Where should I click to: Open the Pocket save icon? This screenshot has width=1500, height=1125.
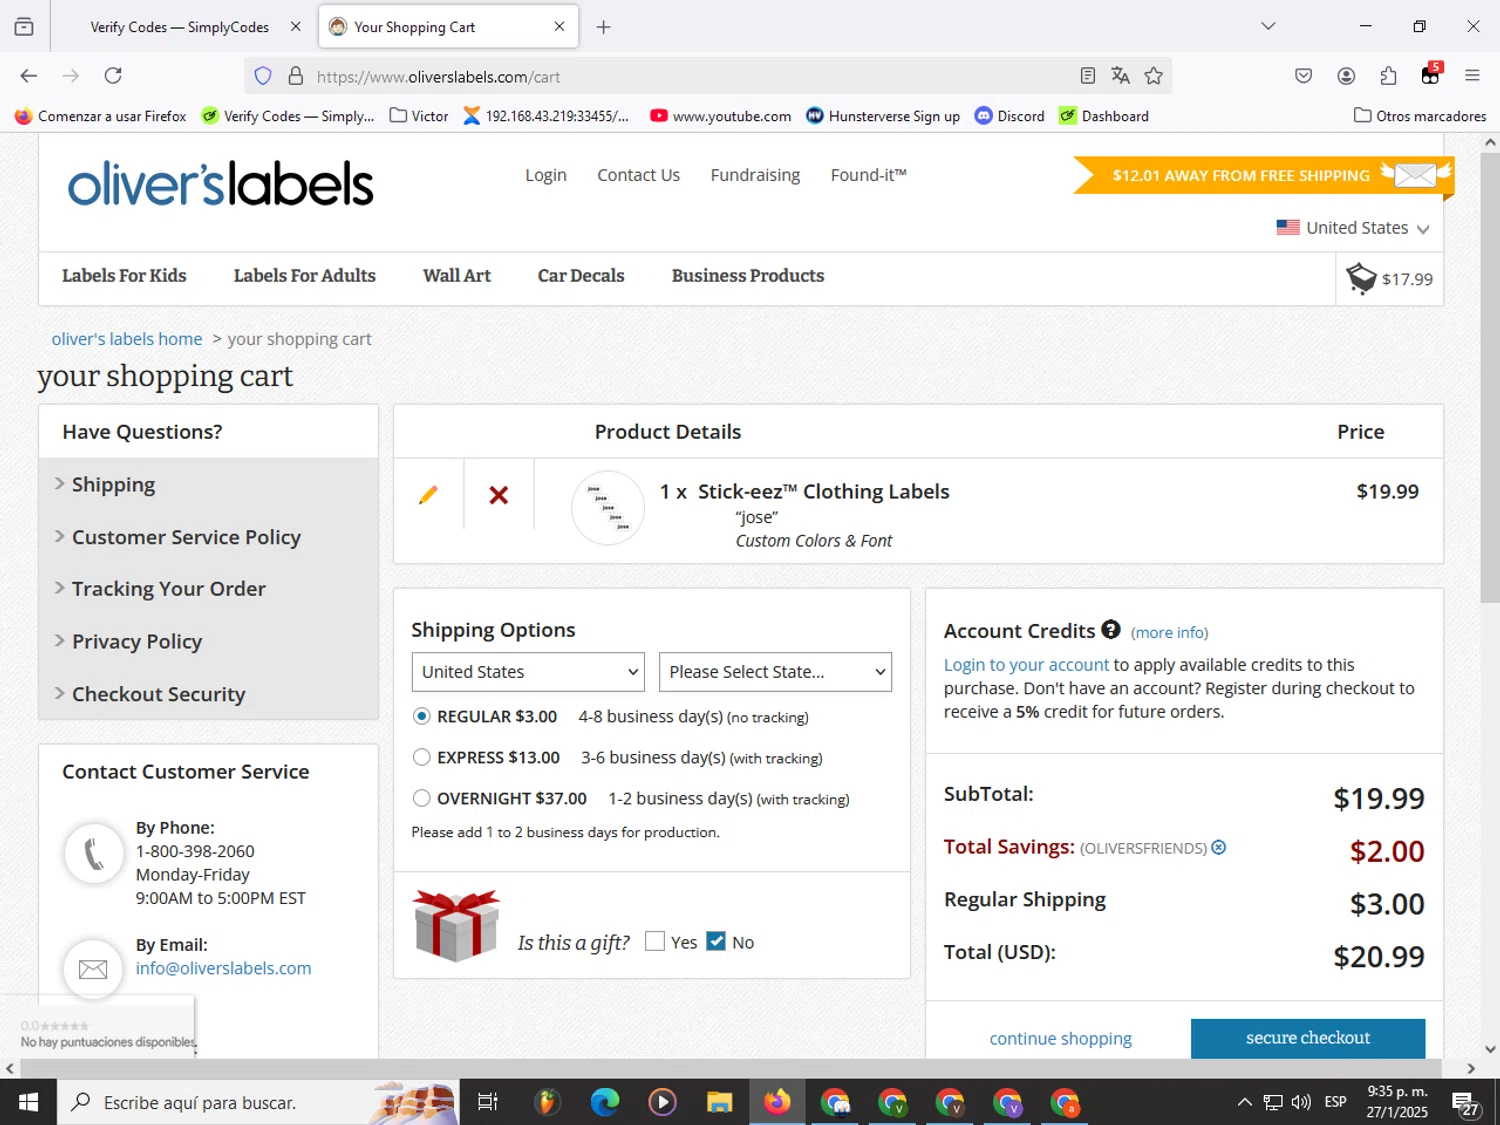pos(1304,76)
